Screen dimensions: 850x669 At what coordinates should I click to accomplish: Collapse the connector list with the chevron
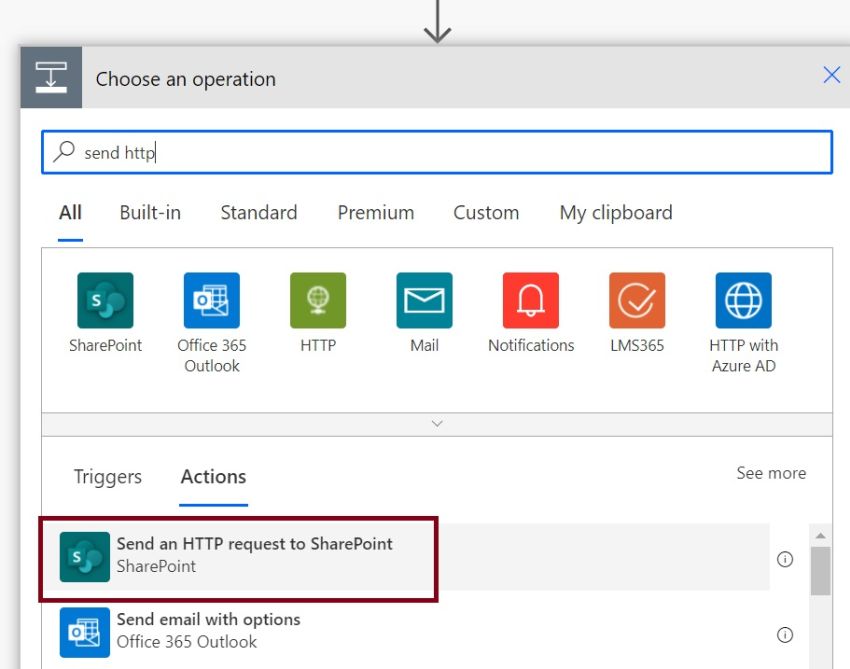tap(436, 423)
